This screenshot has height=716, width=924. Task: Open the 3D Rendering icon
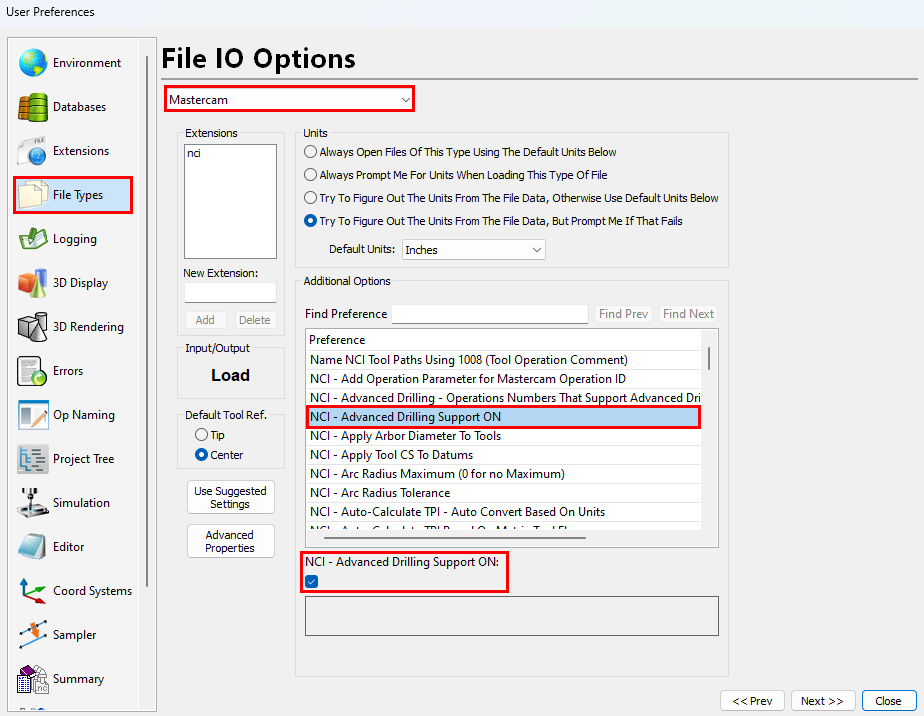pyautogui.click(x=32, y=327)
